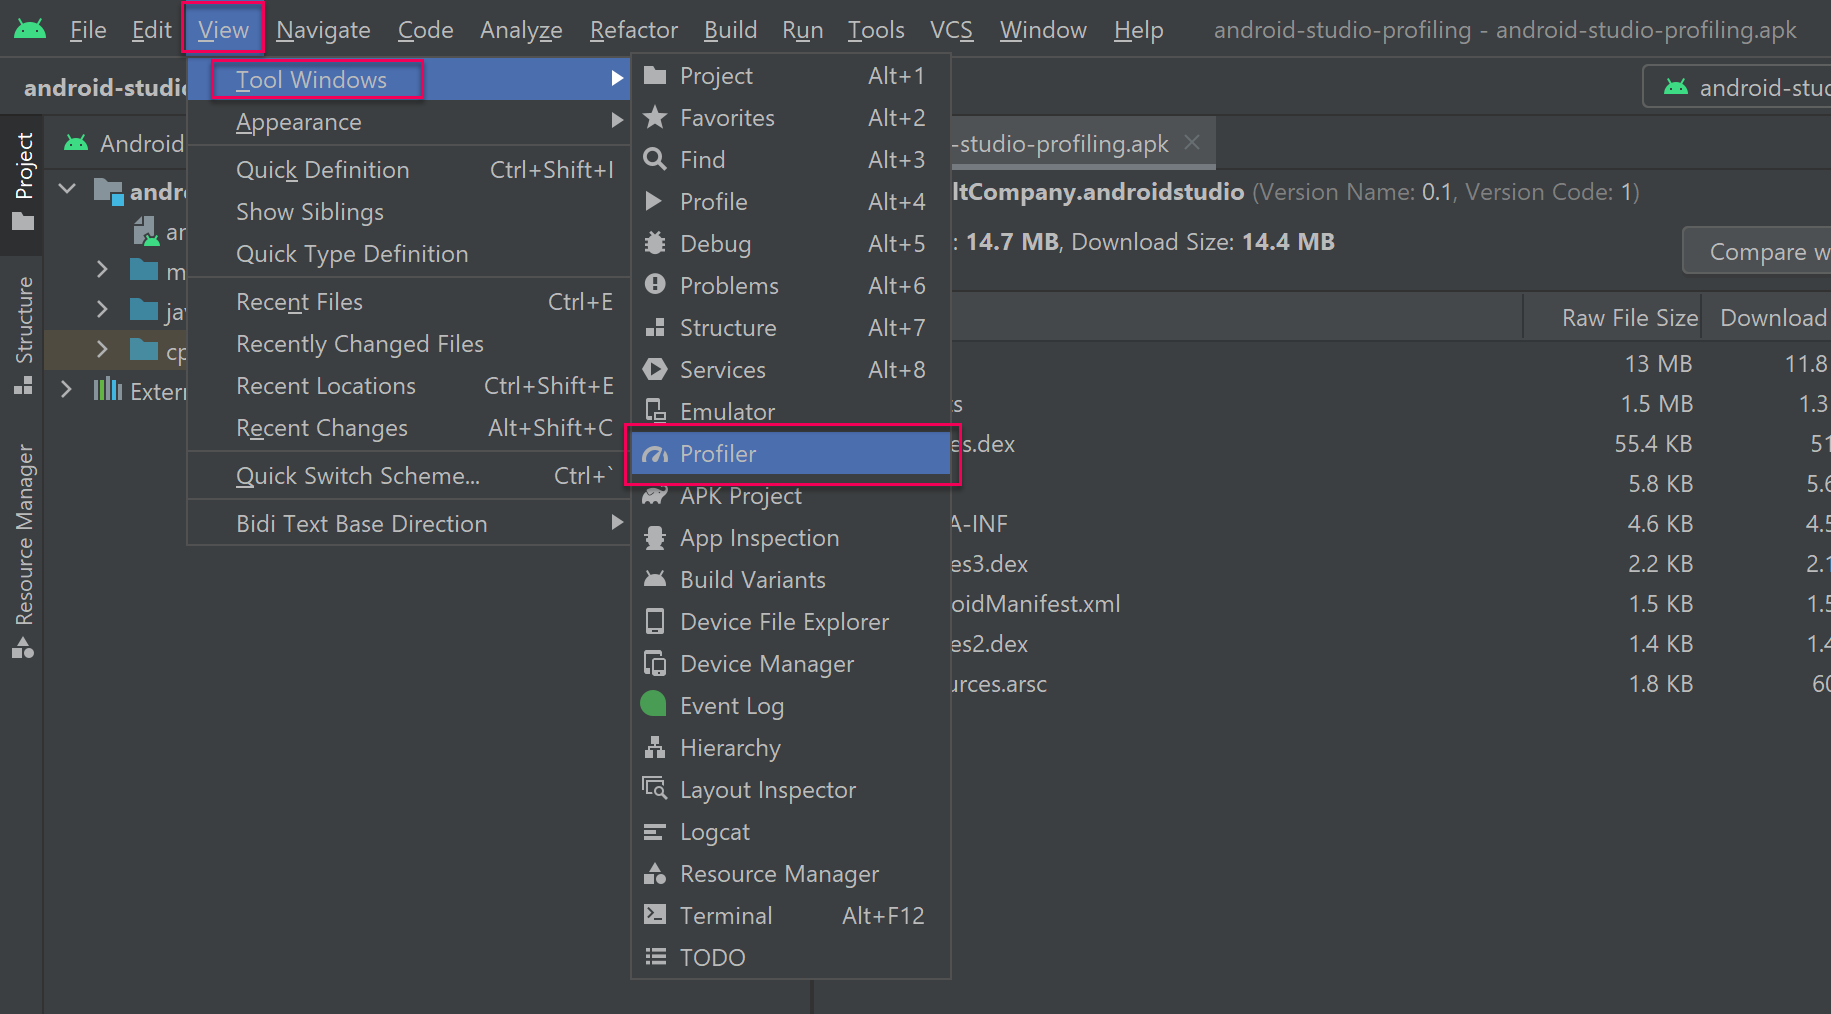Click the Hierarchy icon
Screen dimensions: 1831x1014
[x=655, y=748]
